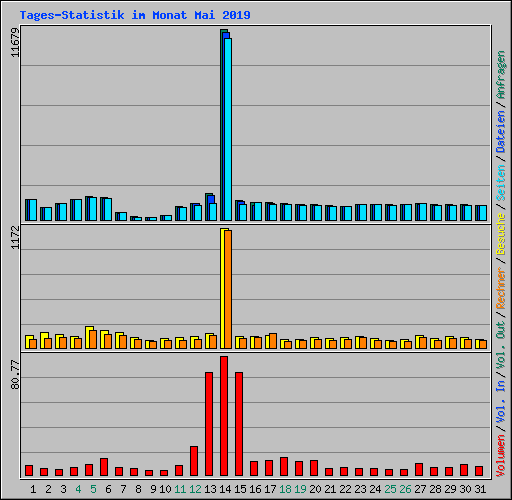Click the x-axis day label 14

tap(225, 489)
